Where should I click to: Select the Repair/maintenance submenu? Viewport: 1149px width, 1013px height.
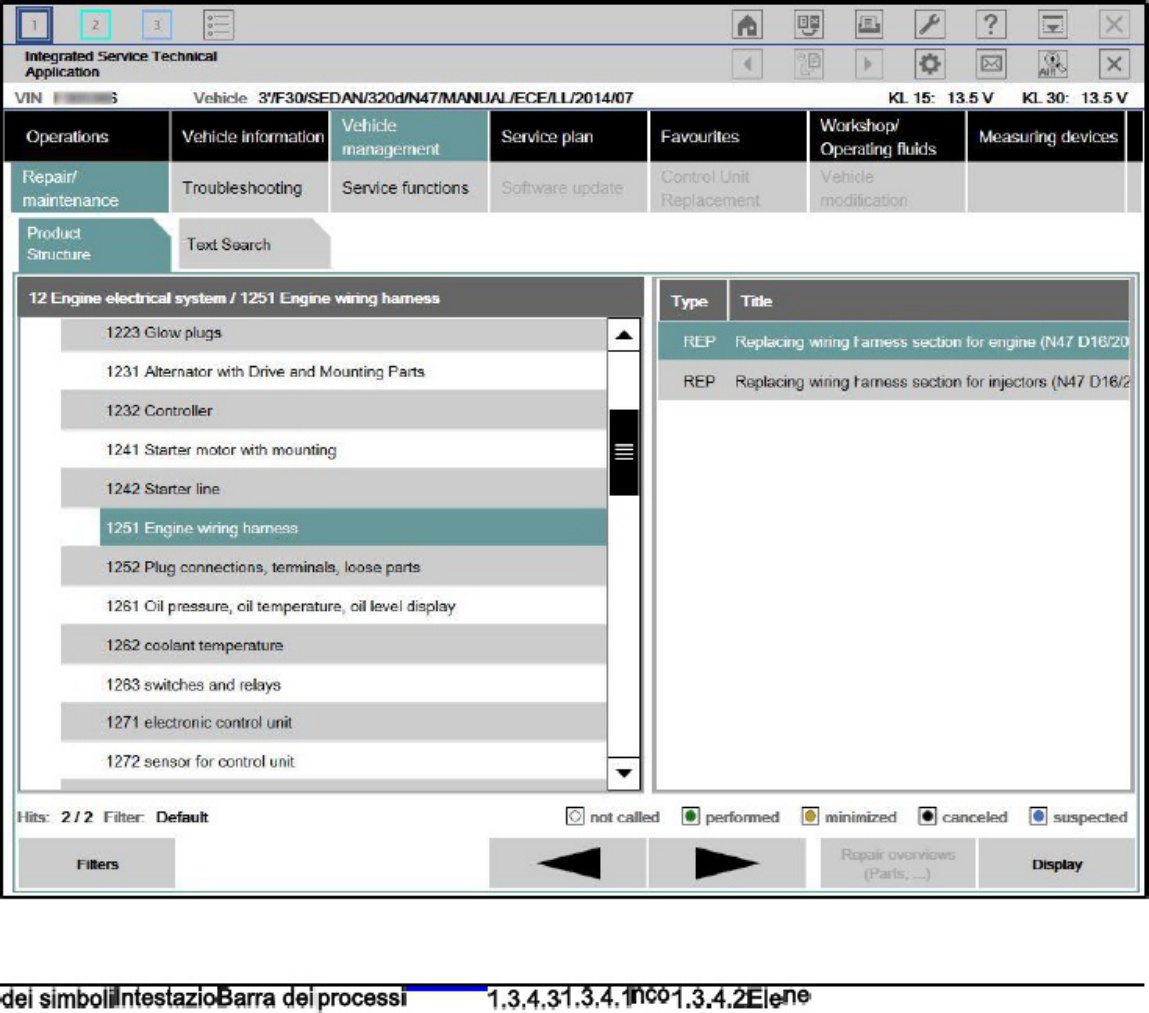pyautogui.click(x=89, y=188)
